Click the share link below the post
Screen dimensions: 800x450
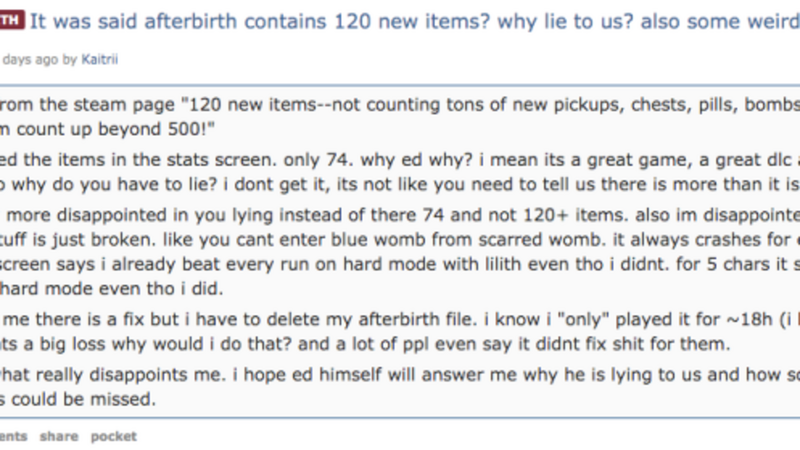(x=58, y=436)
